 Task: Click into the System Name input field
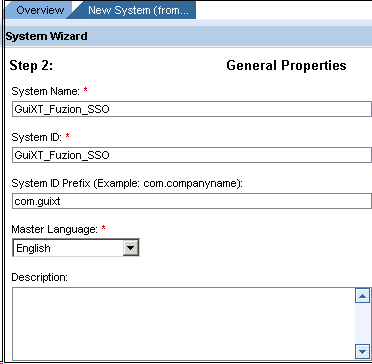click(x=192, y=109)
